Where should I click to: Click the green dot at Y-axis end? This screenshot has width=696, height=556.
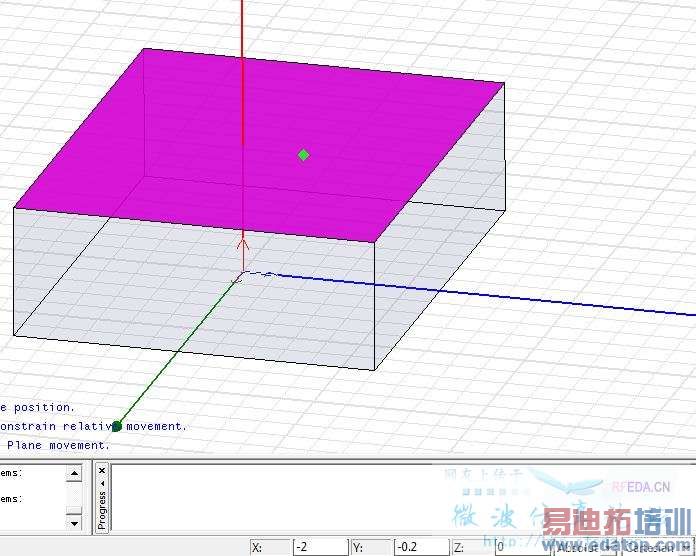coord(117,426)
